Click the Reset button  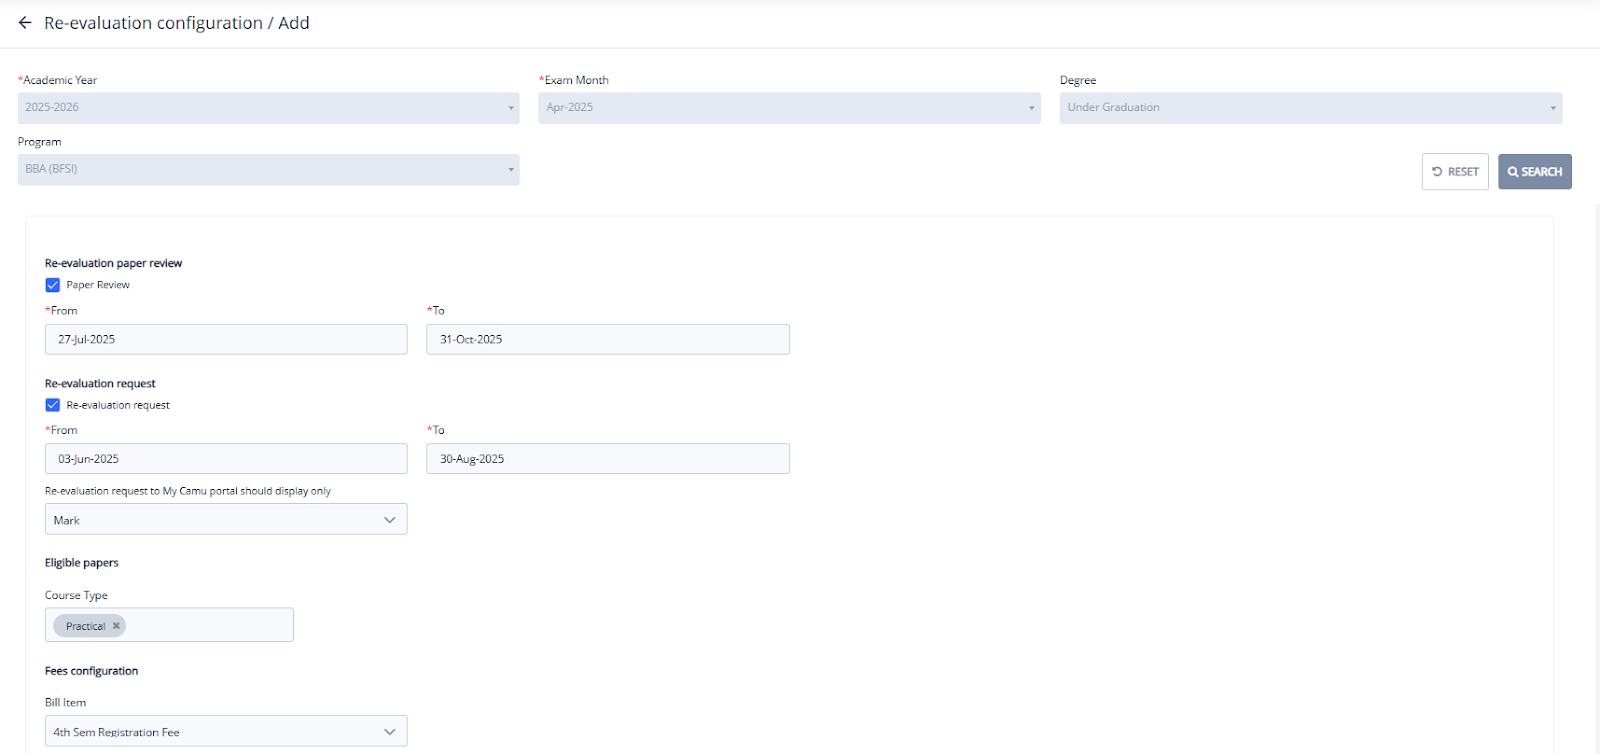pyautogui.click(x=1455, y=172)
